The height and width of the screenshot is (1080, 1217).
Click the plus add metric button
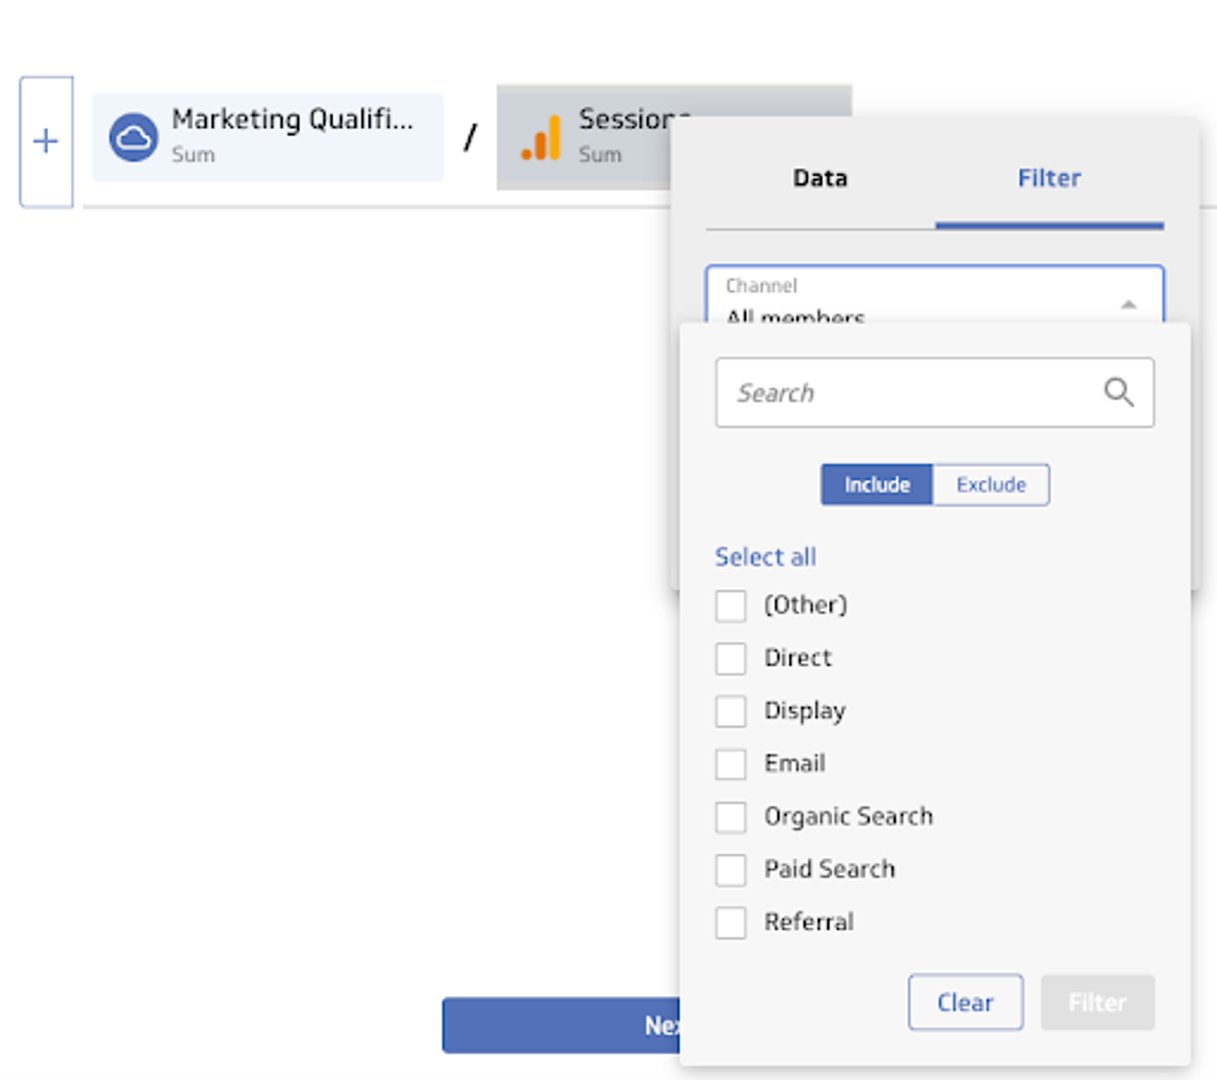[x=46, y=141]
